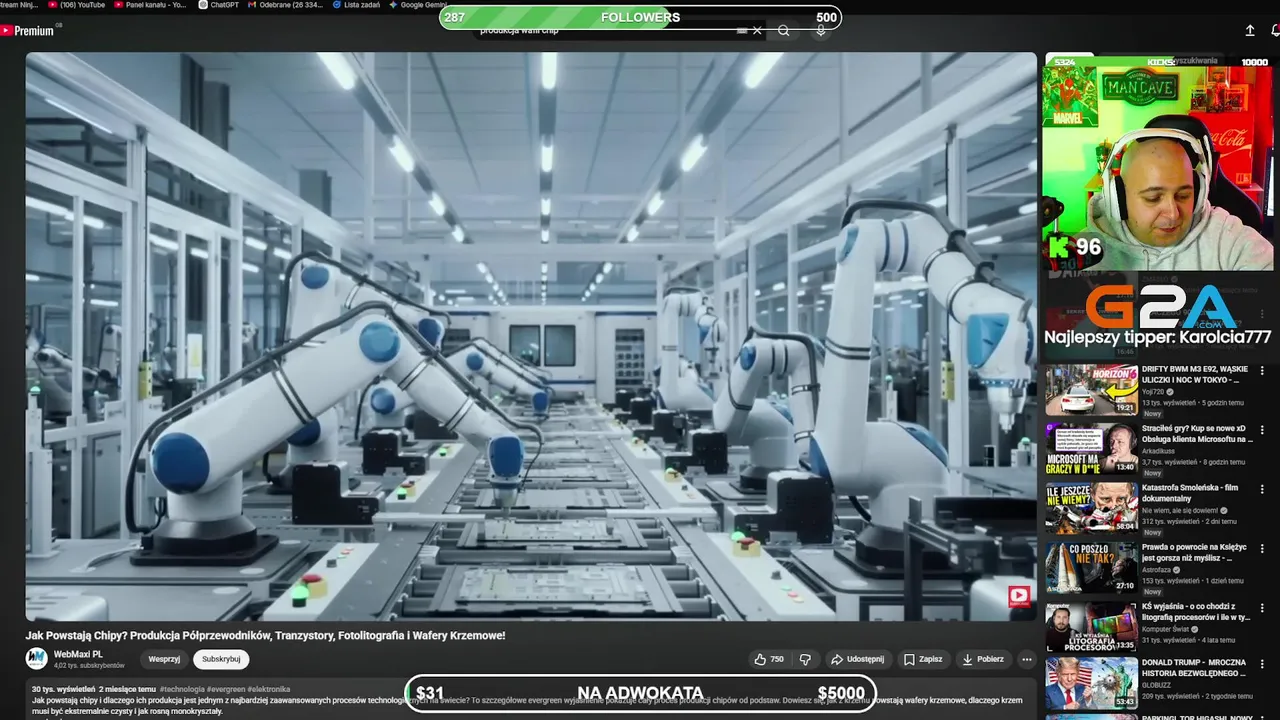Open Straciłeś gry? video thumbnail
Viewport: 1280px width, 720px height.
[x=1091, y=449]
